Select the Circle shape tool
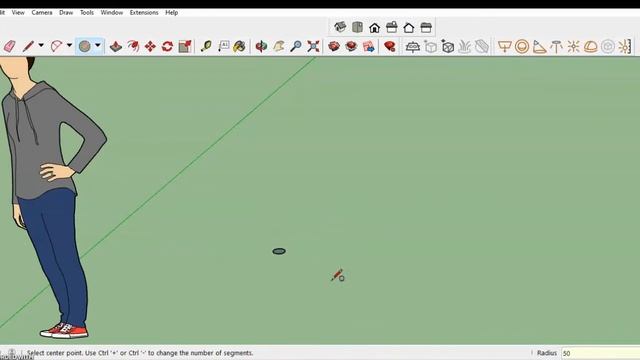 [x=84, y=46]
